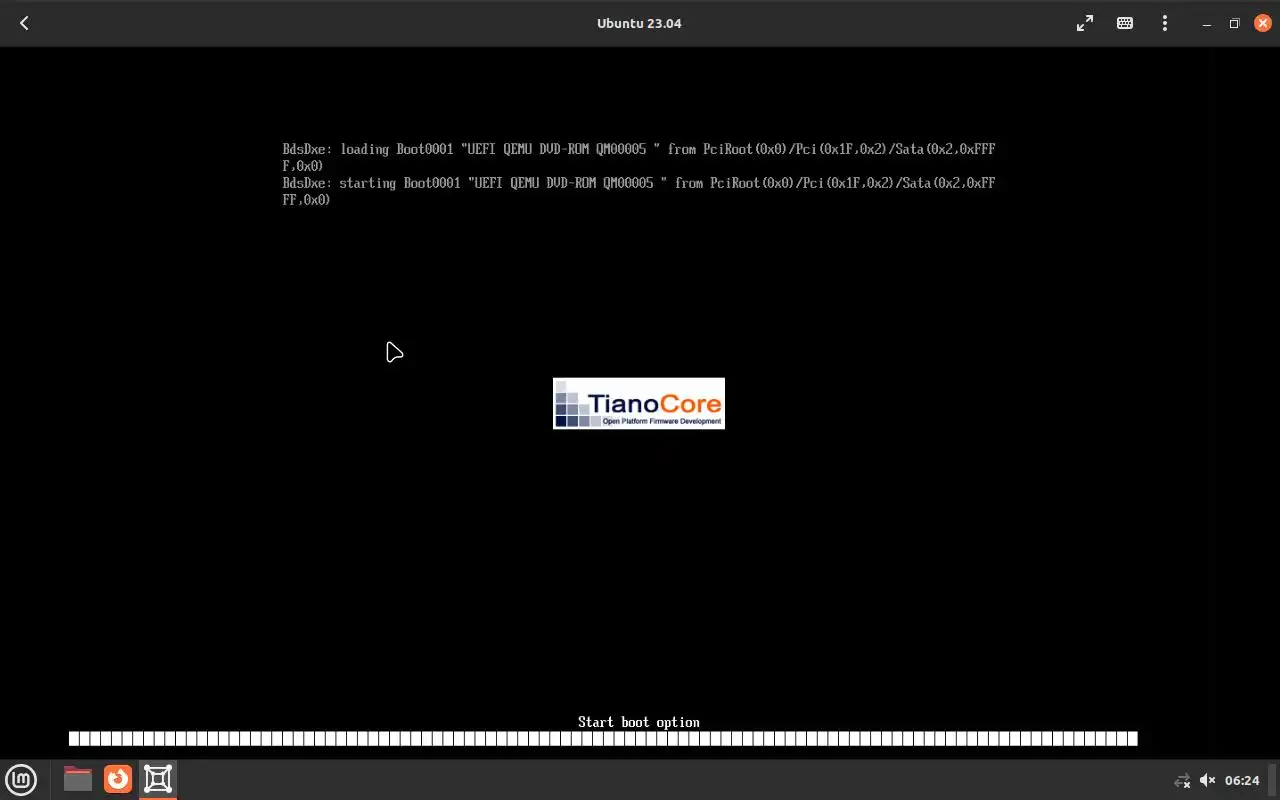Screen dimensions: 1280x800
Task: Go back using the header back arrow
Action: tap(24, 23)
